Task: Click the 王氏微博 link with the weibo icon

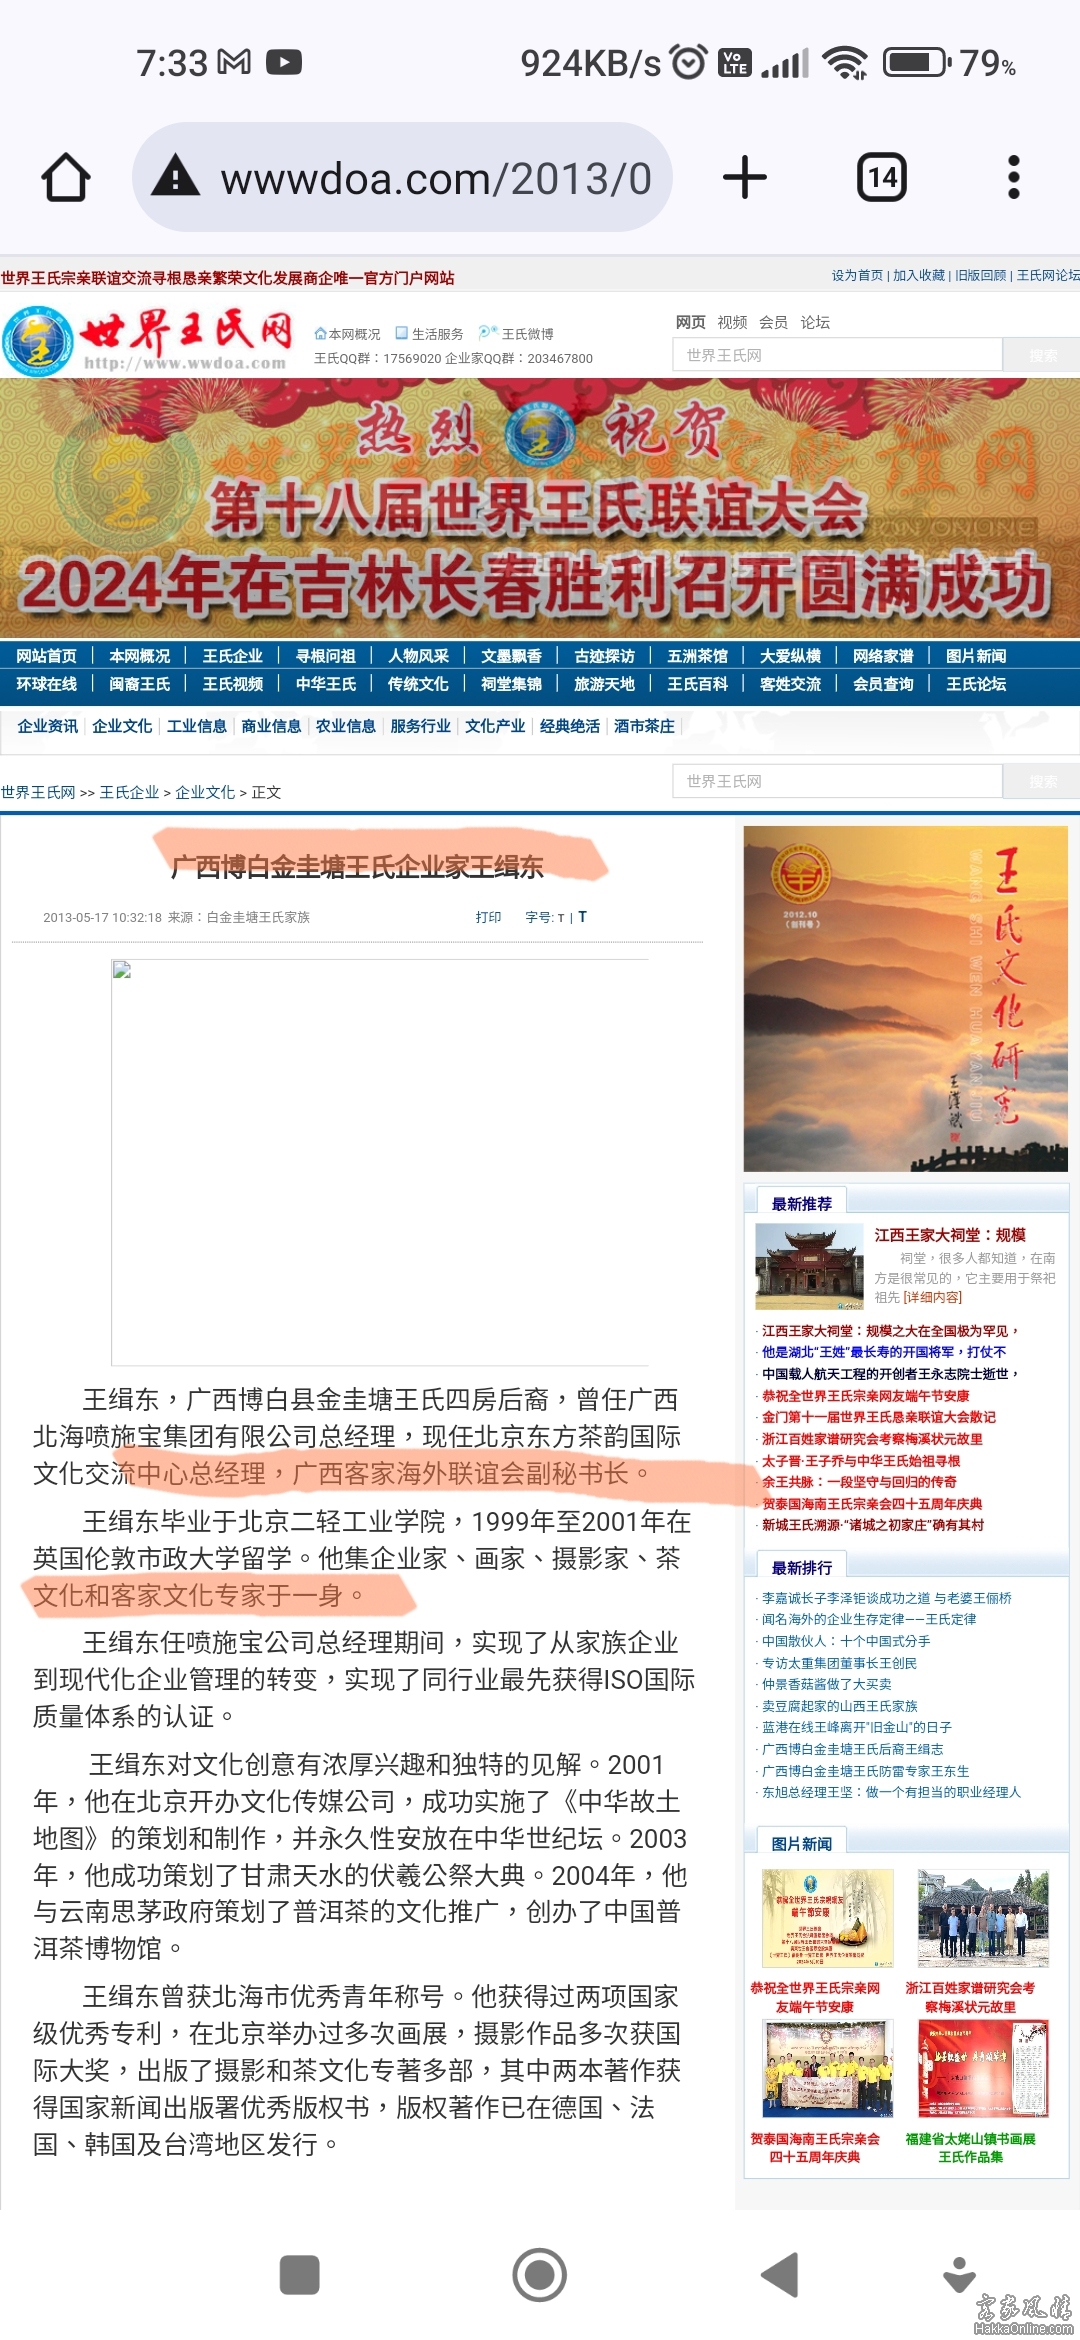Action: pyautogui.click(x=516, y=334)
